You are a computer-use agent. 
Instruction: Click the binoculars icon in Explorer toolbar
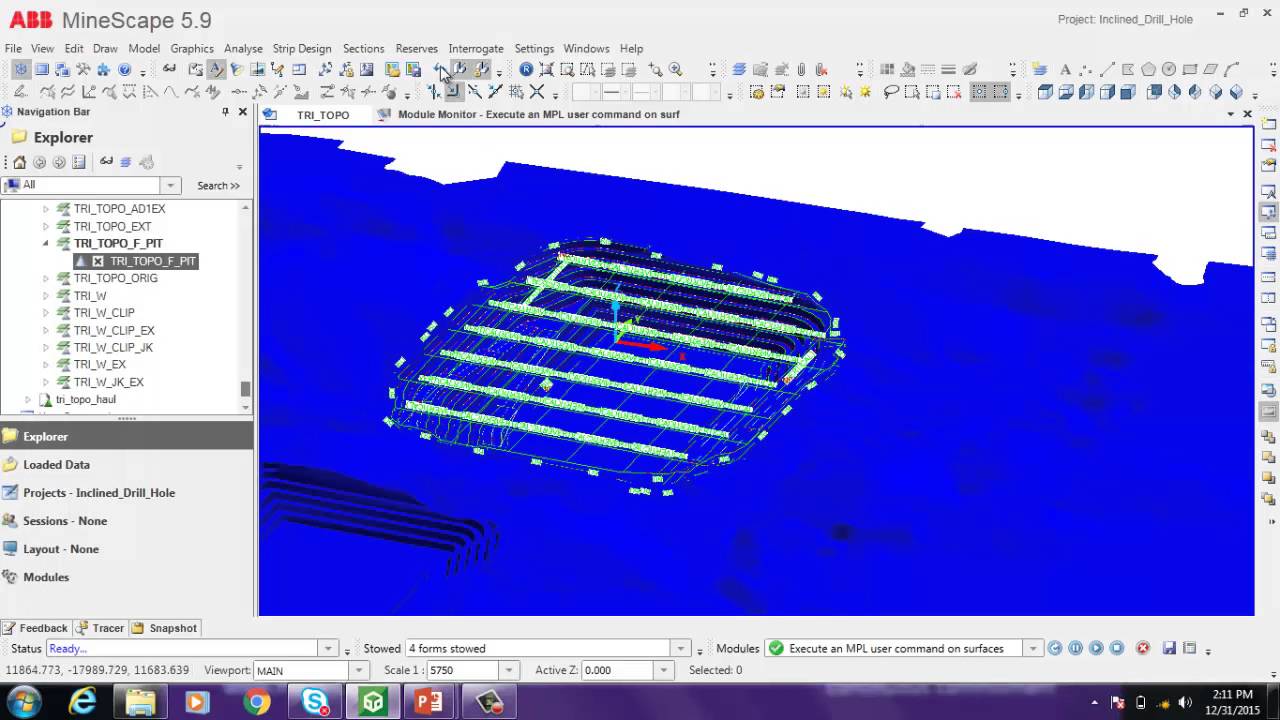[x=106, y=162]
